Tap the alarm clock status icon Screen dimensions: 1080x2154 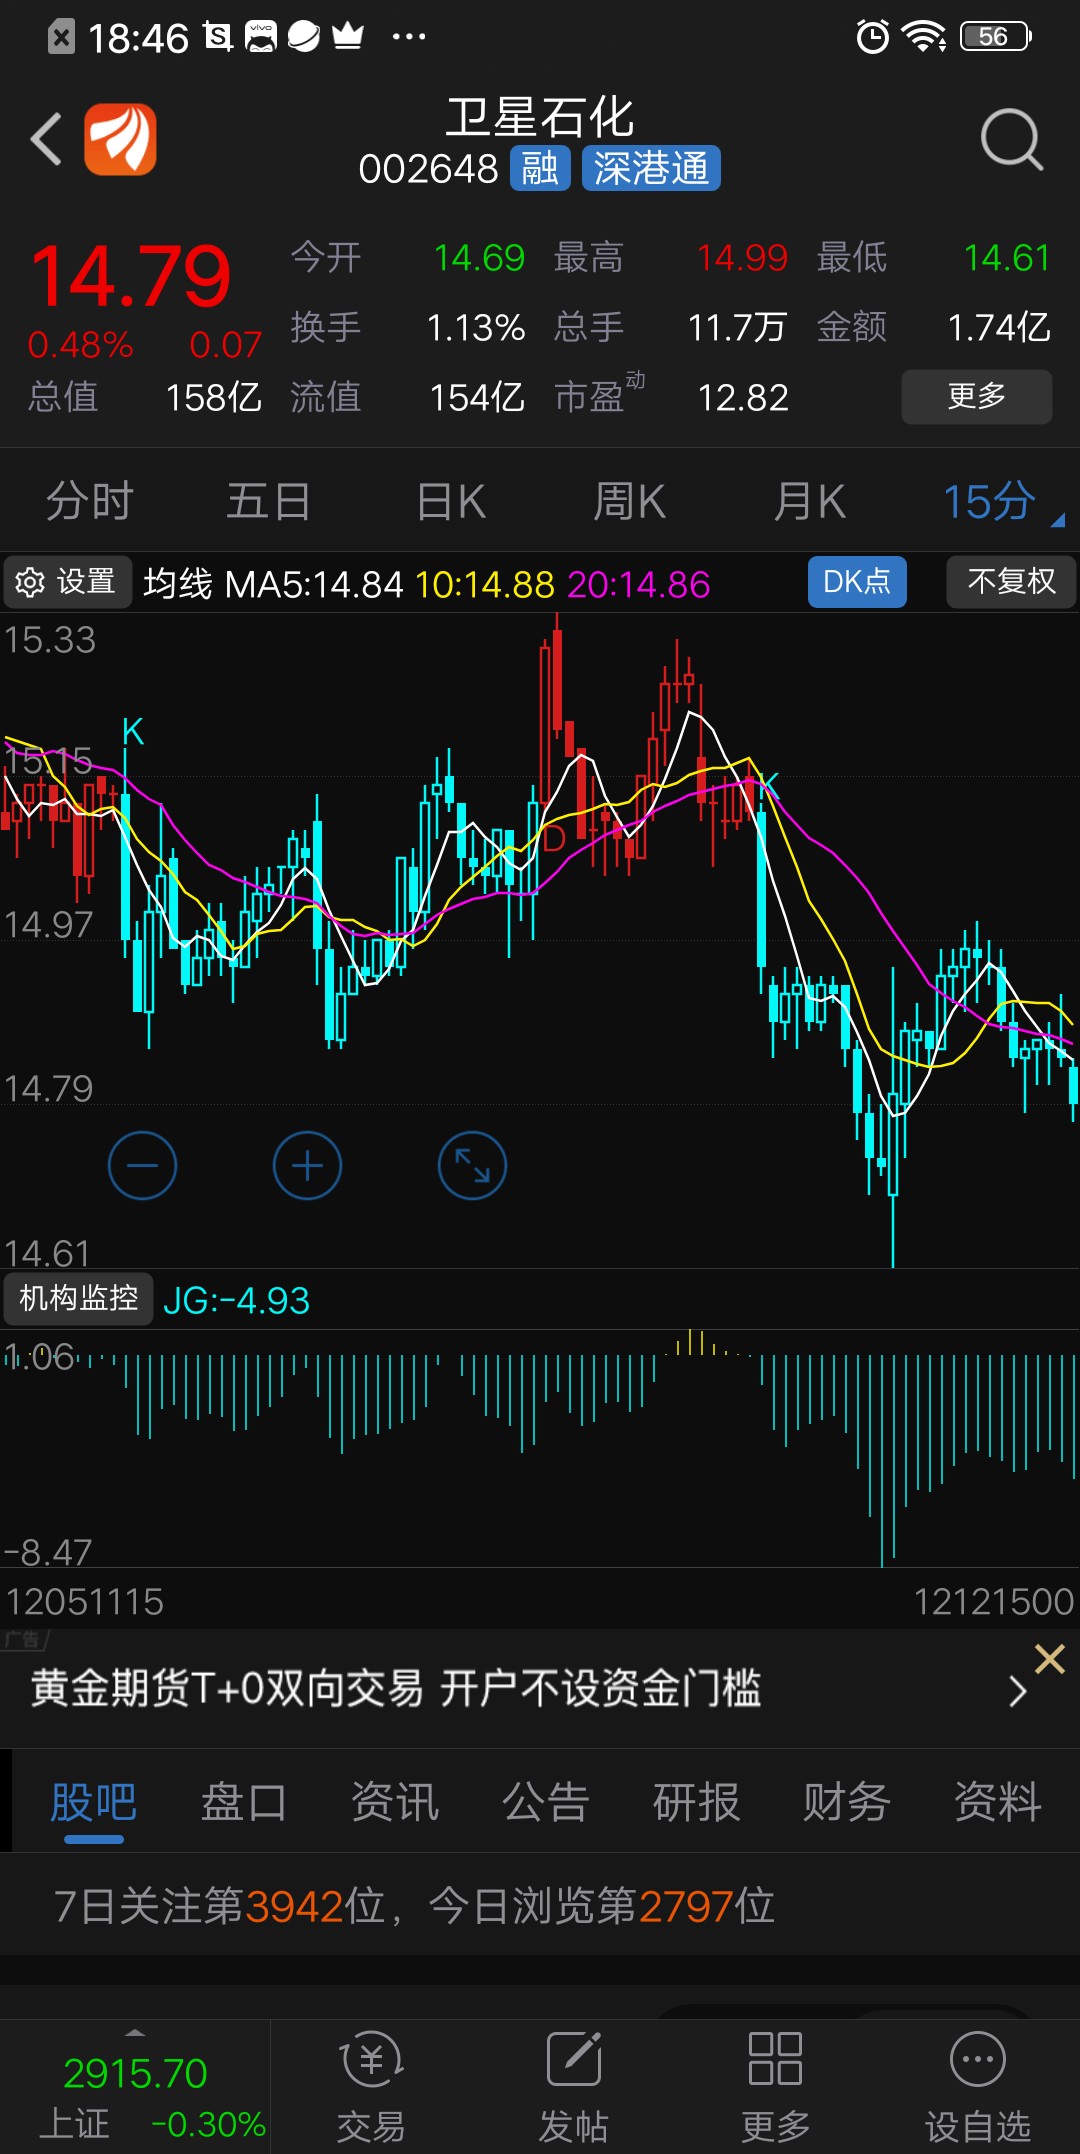pos(873,37)
